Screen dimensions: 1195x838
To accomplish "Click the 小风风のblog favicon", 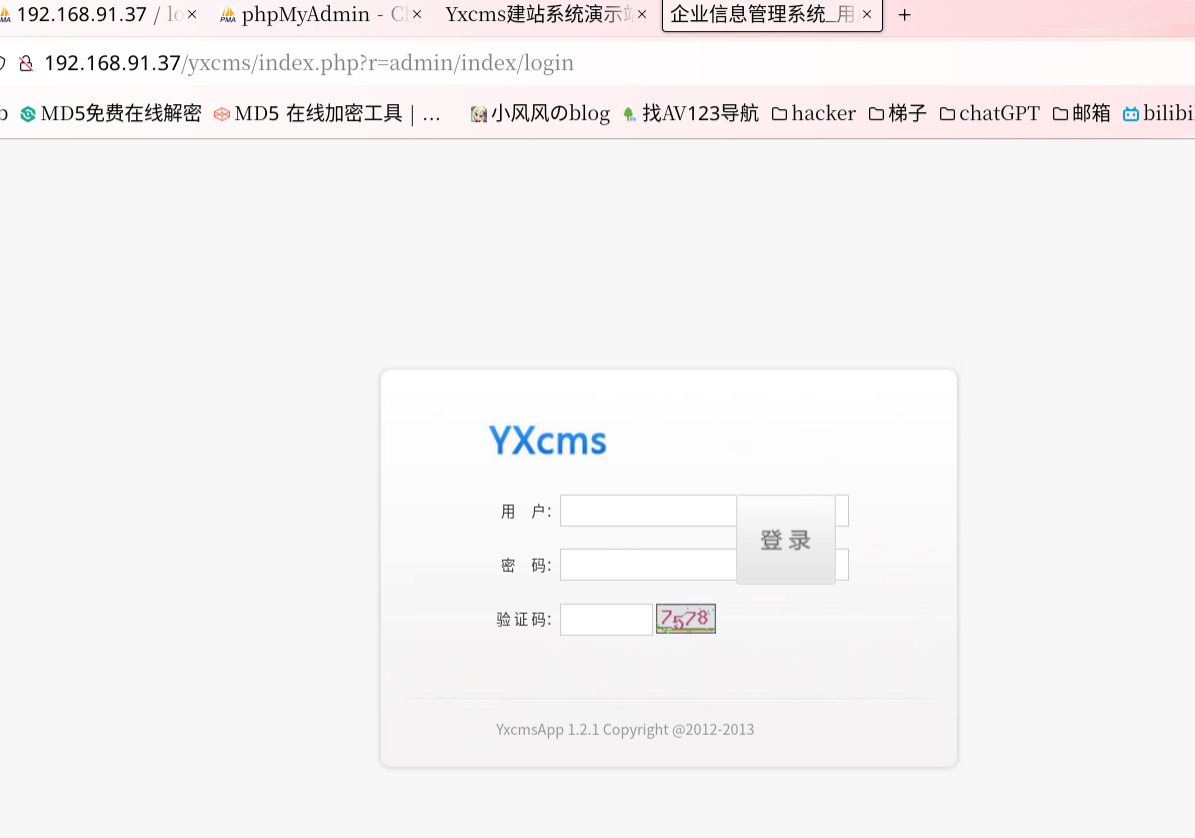I will pyautogui.click(x=479, y=114).
